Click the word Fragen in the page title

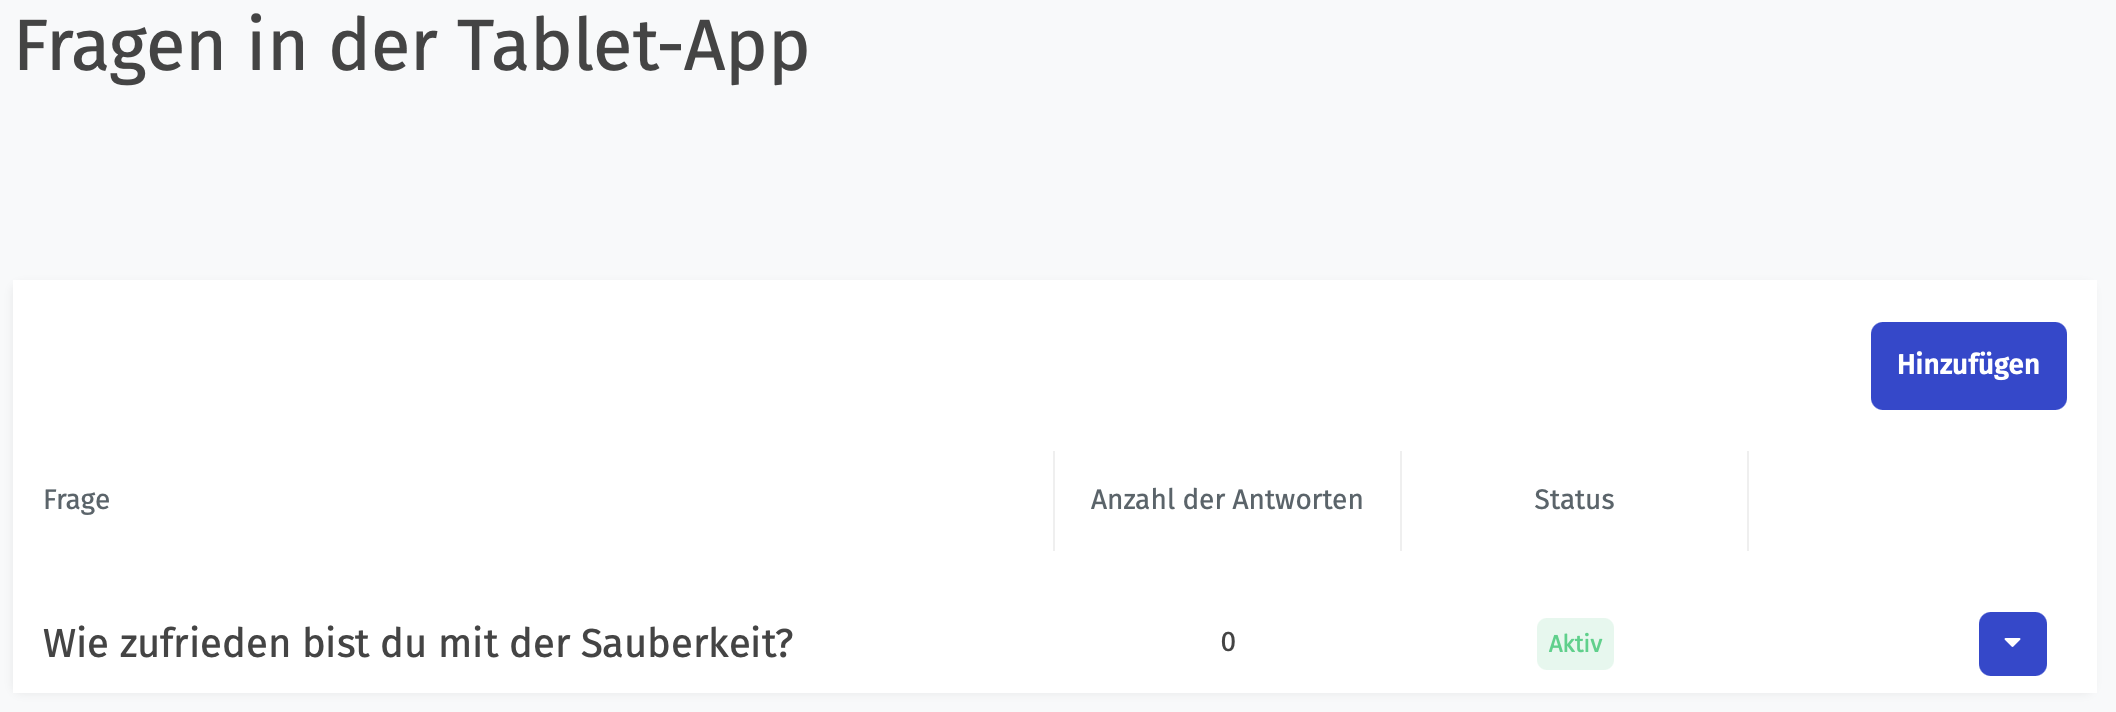[120, 46]
